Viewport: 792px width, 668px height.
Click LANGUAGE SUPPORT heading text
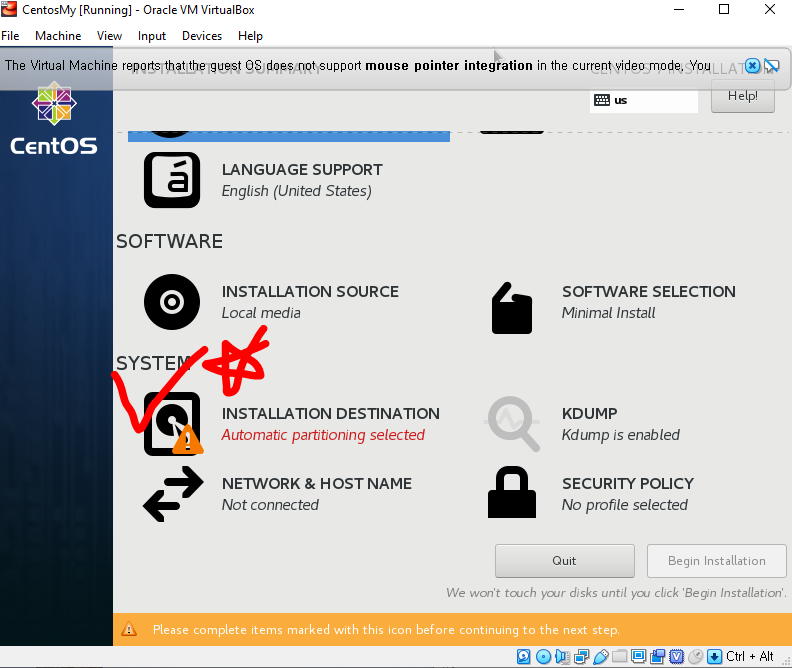(x=302, y=170)
